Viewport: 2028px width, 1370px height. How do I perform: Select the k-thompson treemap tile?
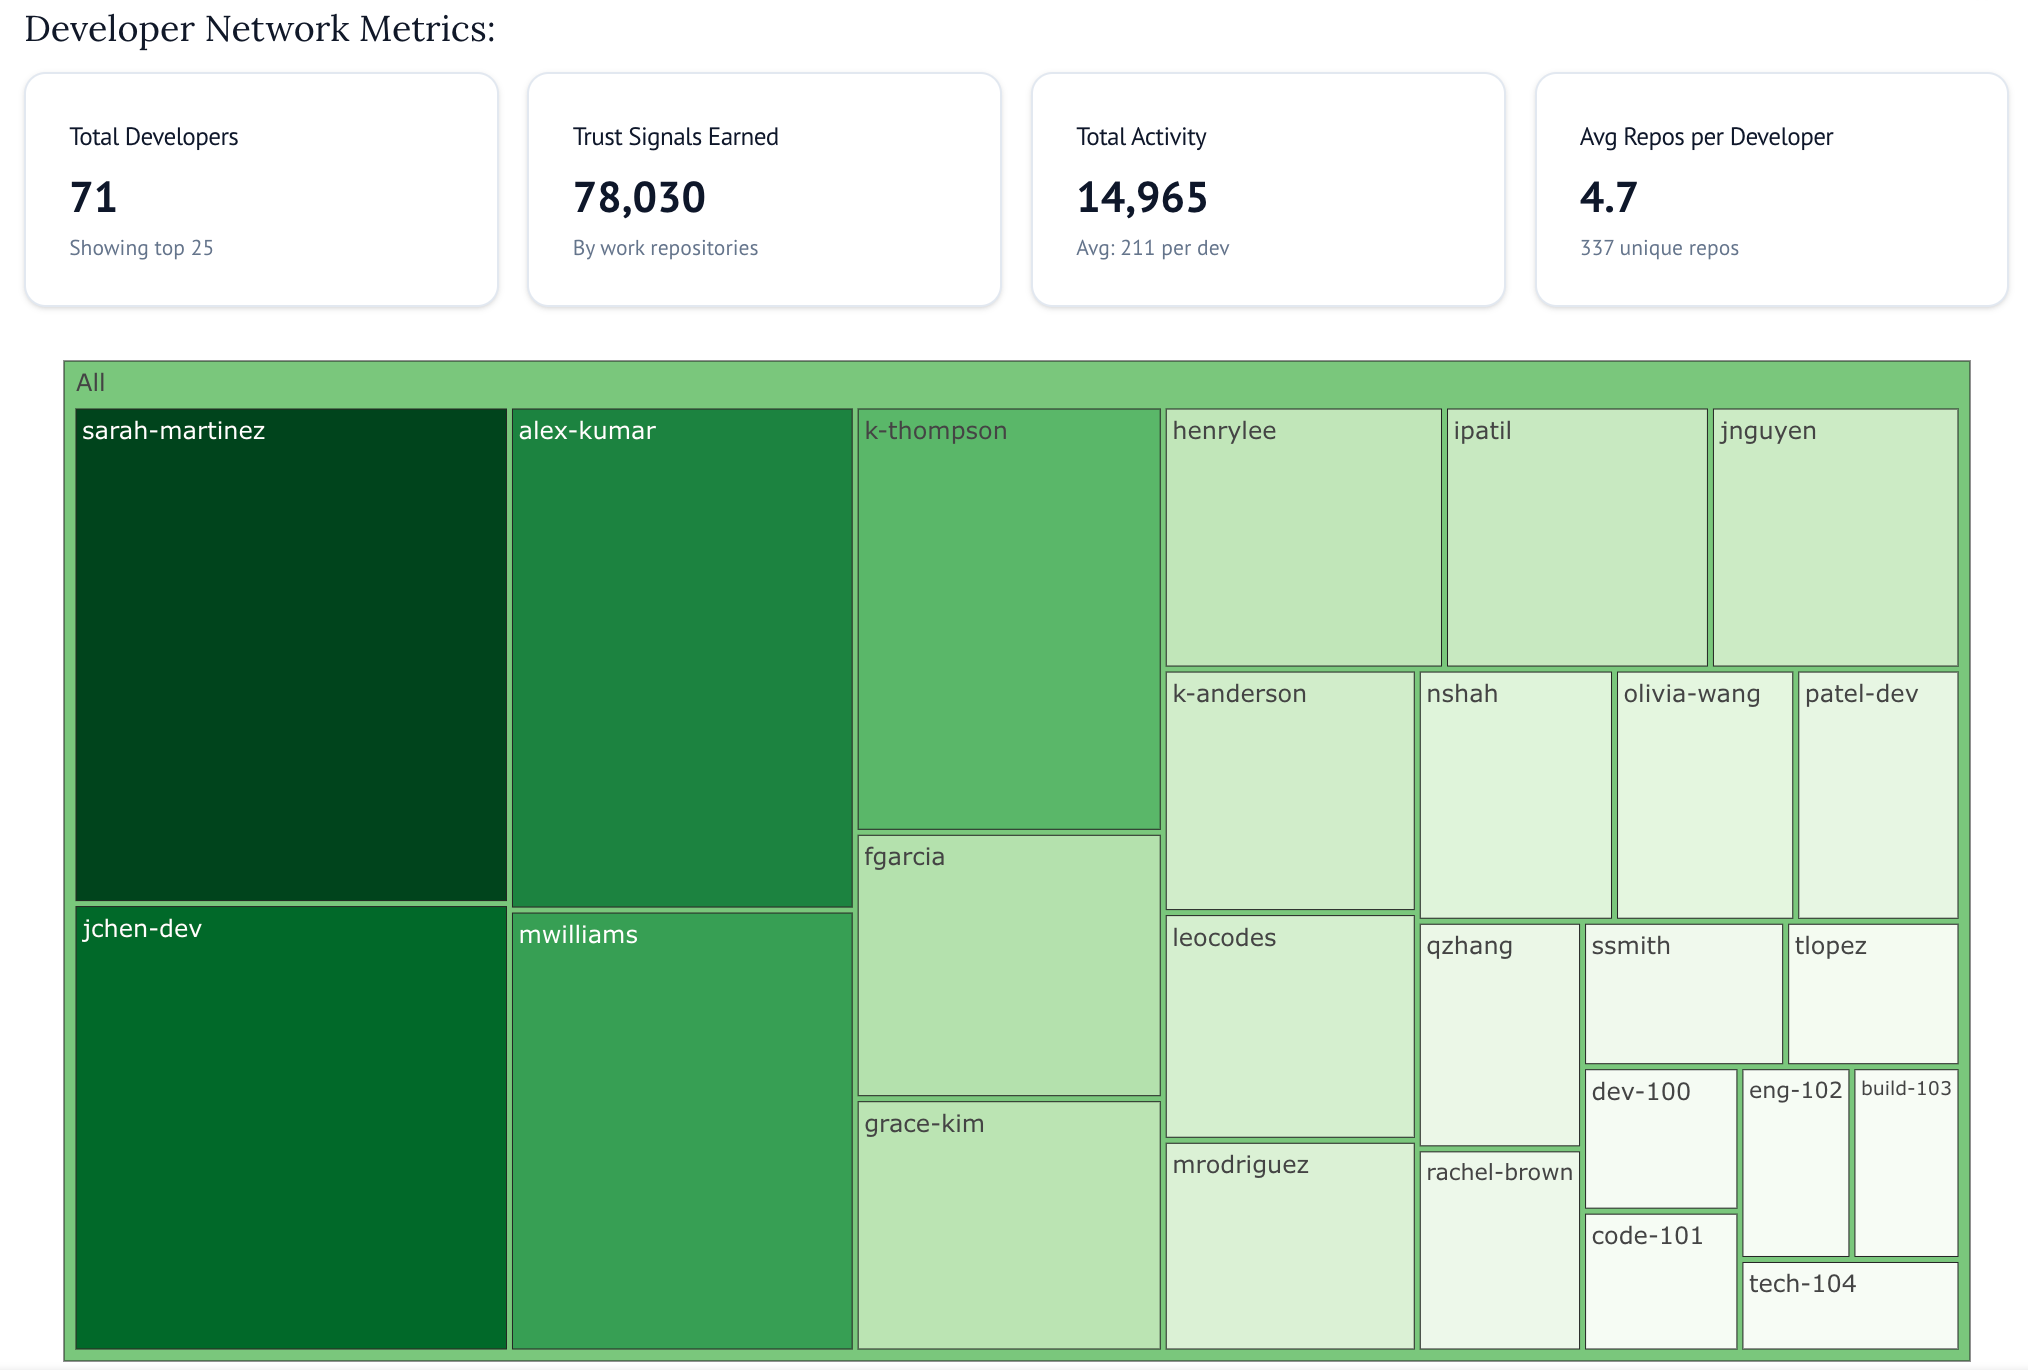1008,618
